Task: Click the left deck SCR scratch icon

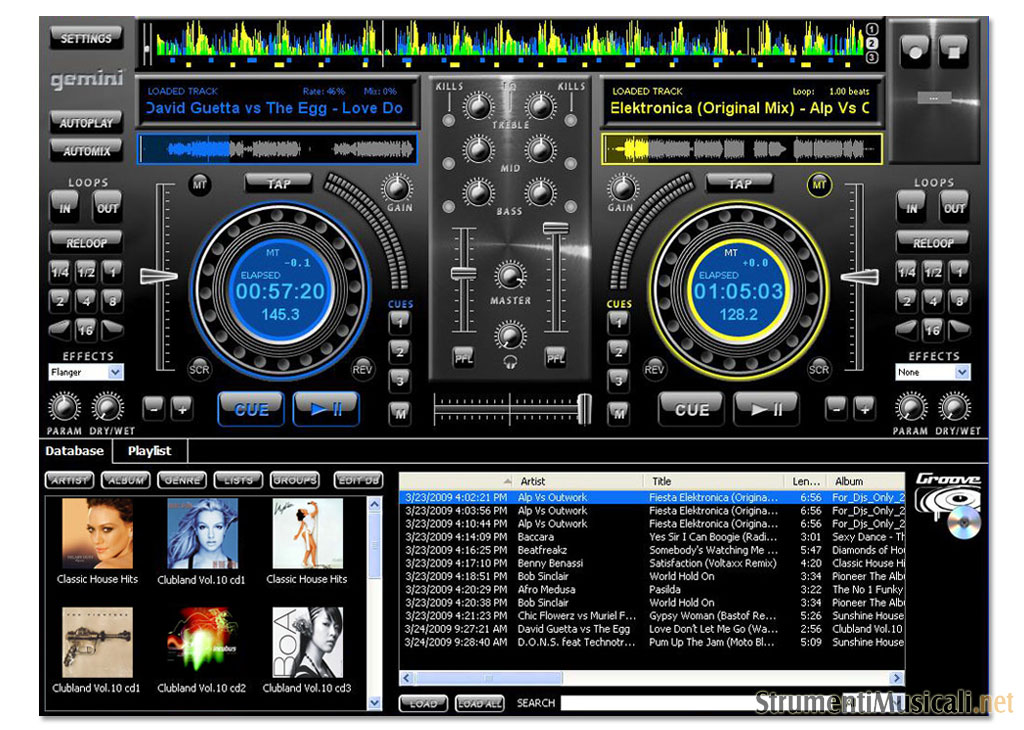Action: (199, 369)
